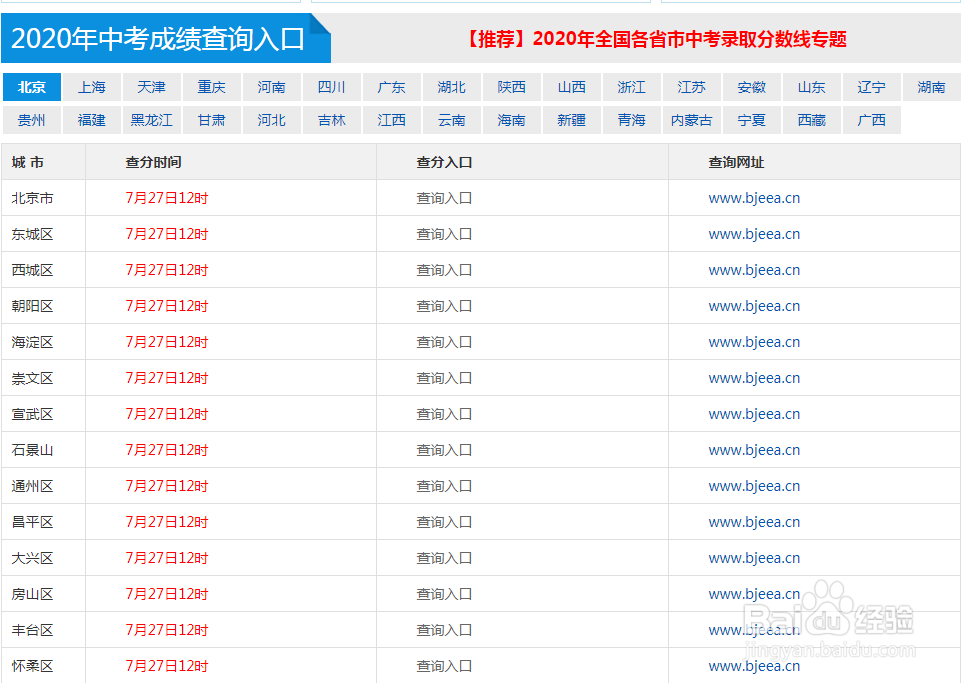The height and width of the screenshot is (683, 969).
Task: Select the 黑龙江 tab
Action: tap(151, 119)
